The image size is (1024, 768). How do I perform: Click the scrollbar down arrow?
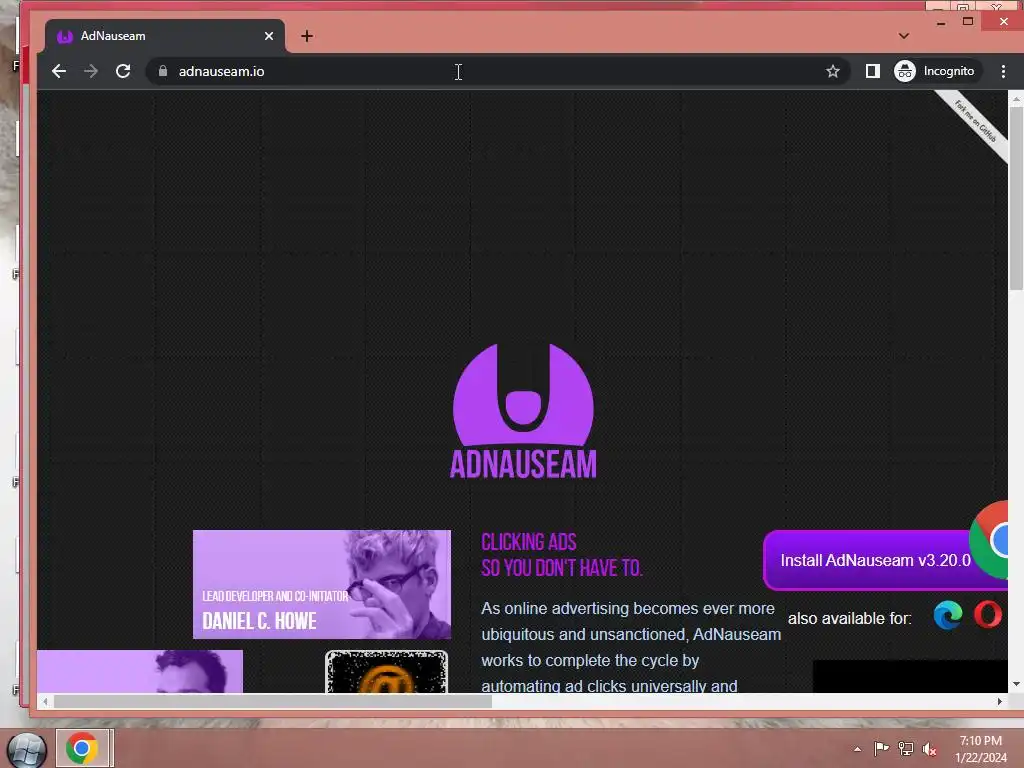[1016, 684]
